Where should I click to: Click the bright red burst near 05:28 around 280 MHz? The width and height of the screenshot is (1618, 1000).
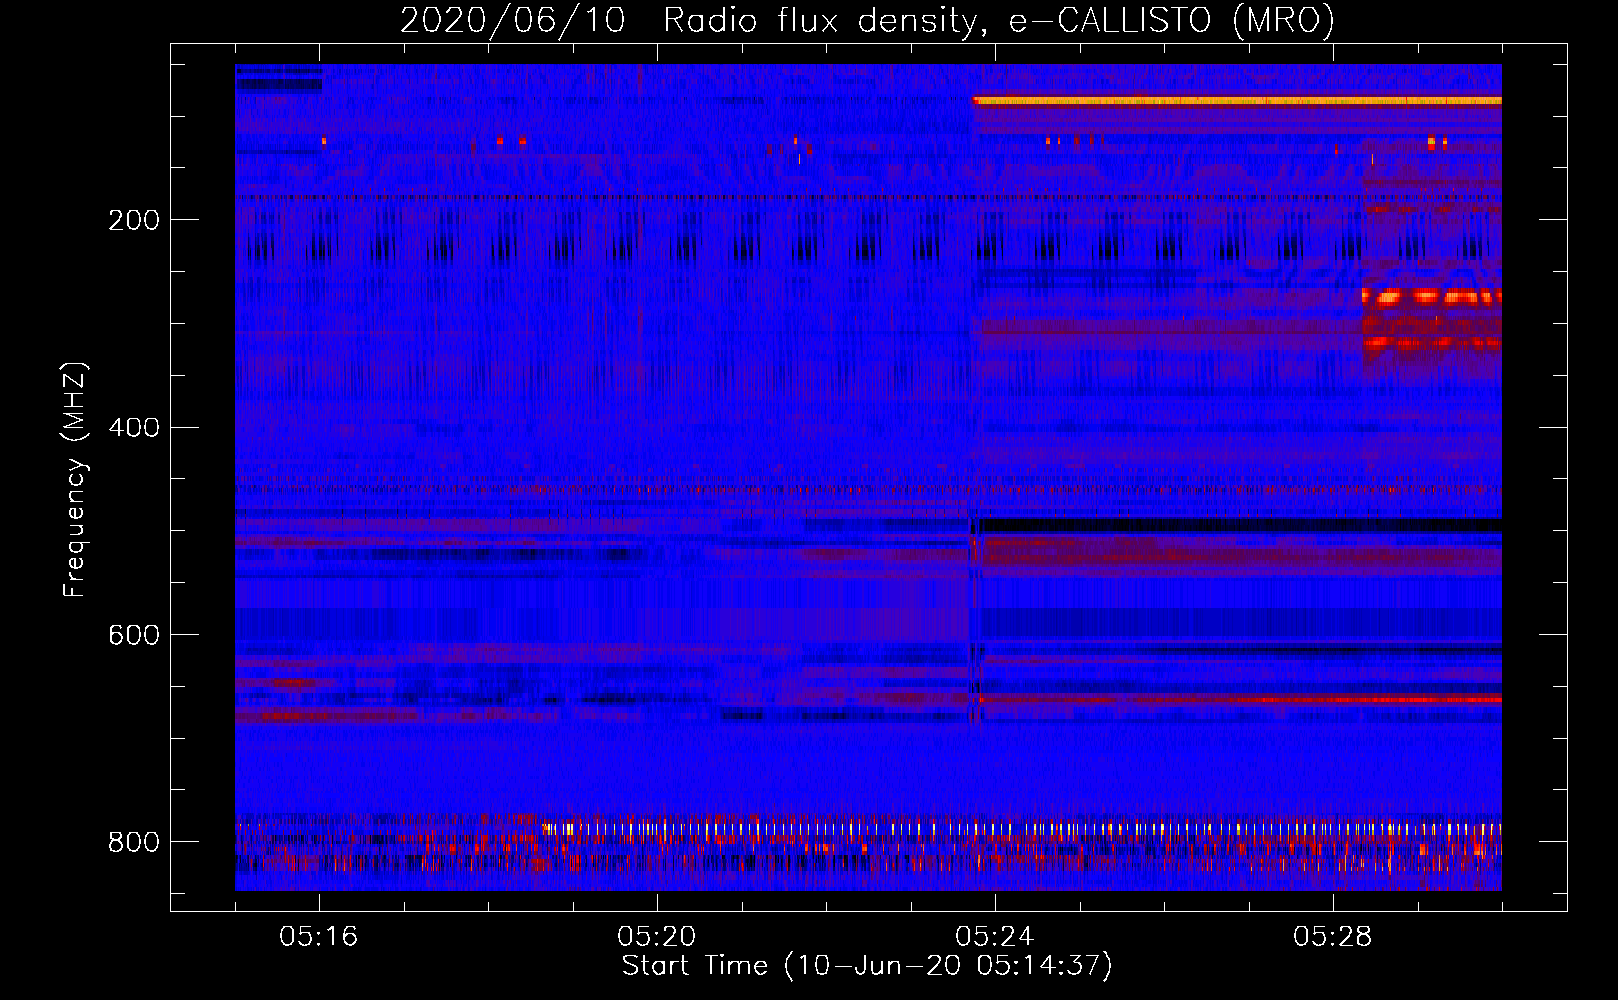click(x=1432, y=296)
